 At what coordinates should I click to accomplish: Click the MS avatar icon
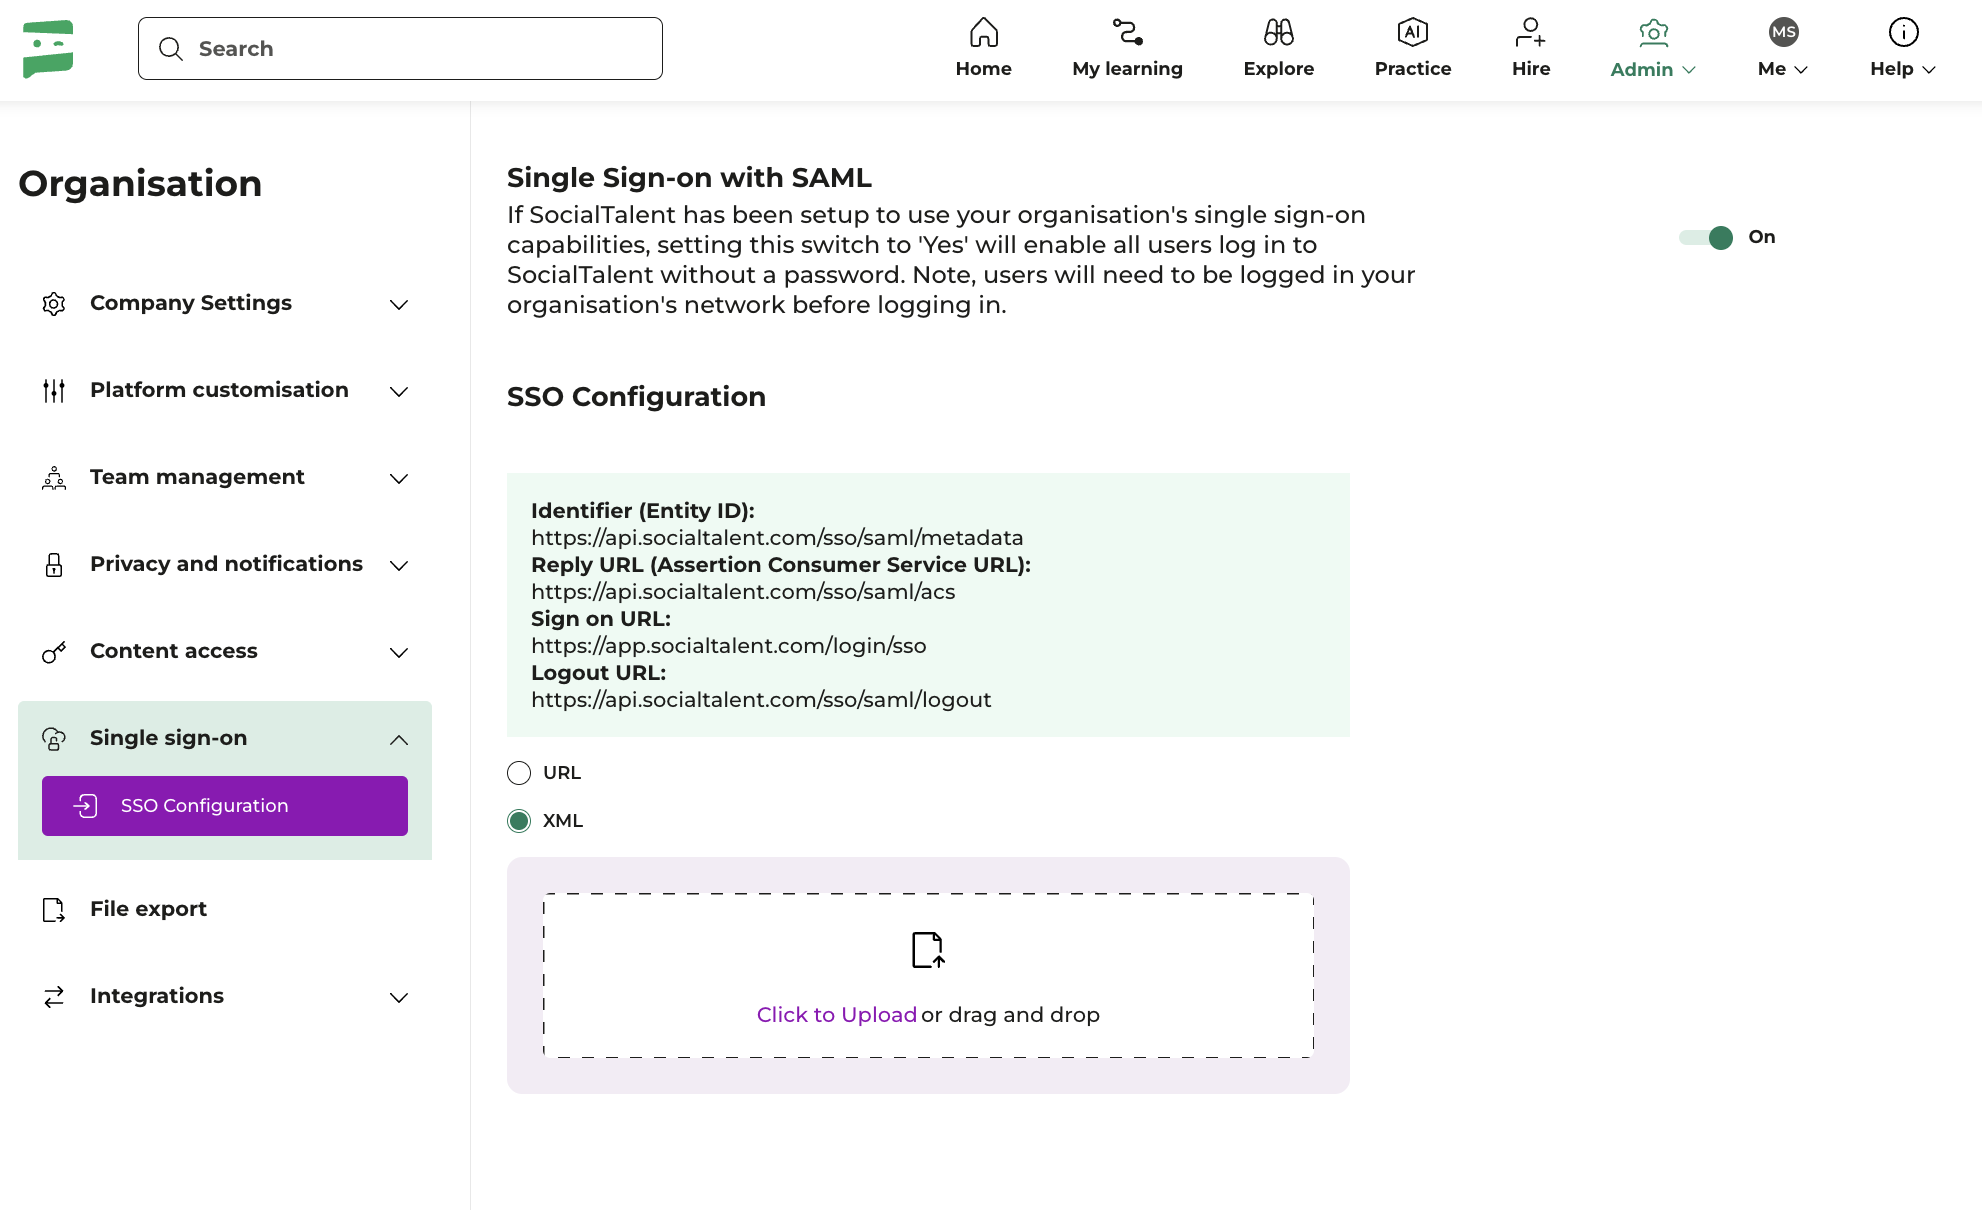pyautogui.click(x=1783, y=32)
